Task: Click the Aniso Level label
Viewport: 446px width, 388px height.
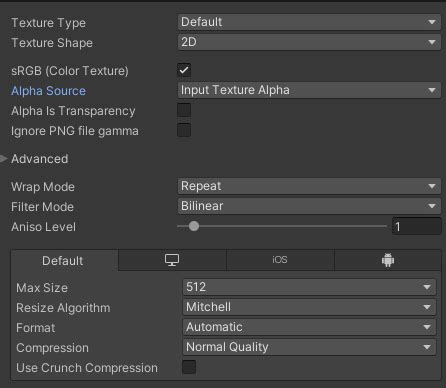Action: point(43,227)
